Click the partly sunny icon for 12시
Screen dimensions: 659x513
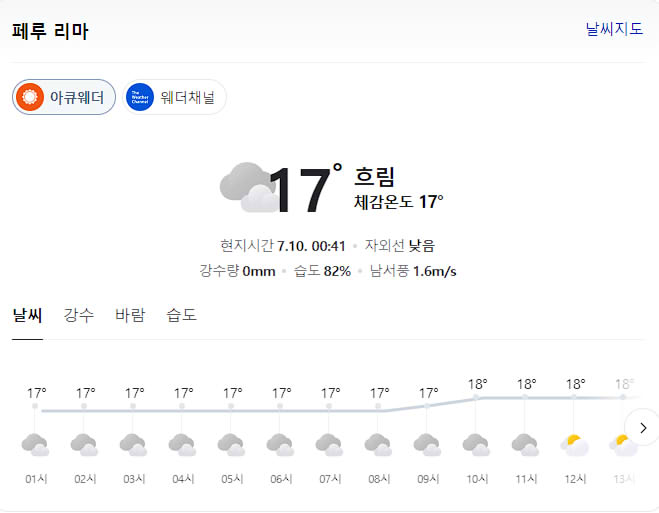point(575,445)
